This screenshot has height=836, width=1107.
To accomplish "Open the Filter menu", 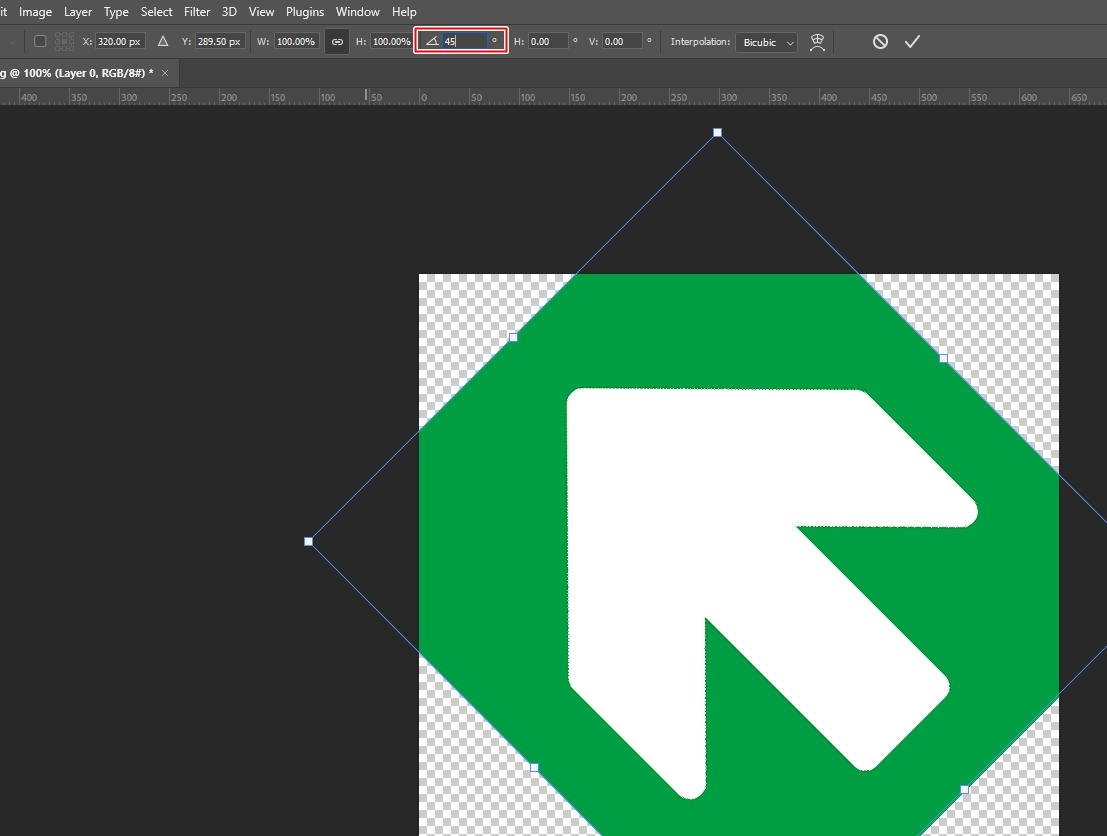I will pyautogui.click(x=197, y=12).
